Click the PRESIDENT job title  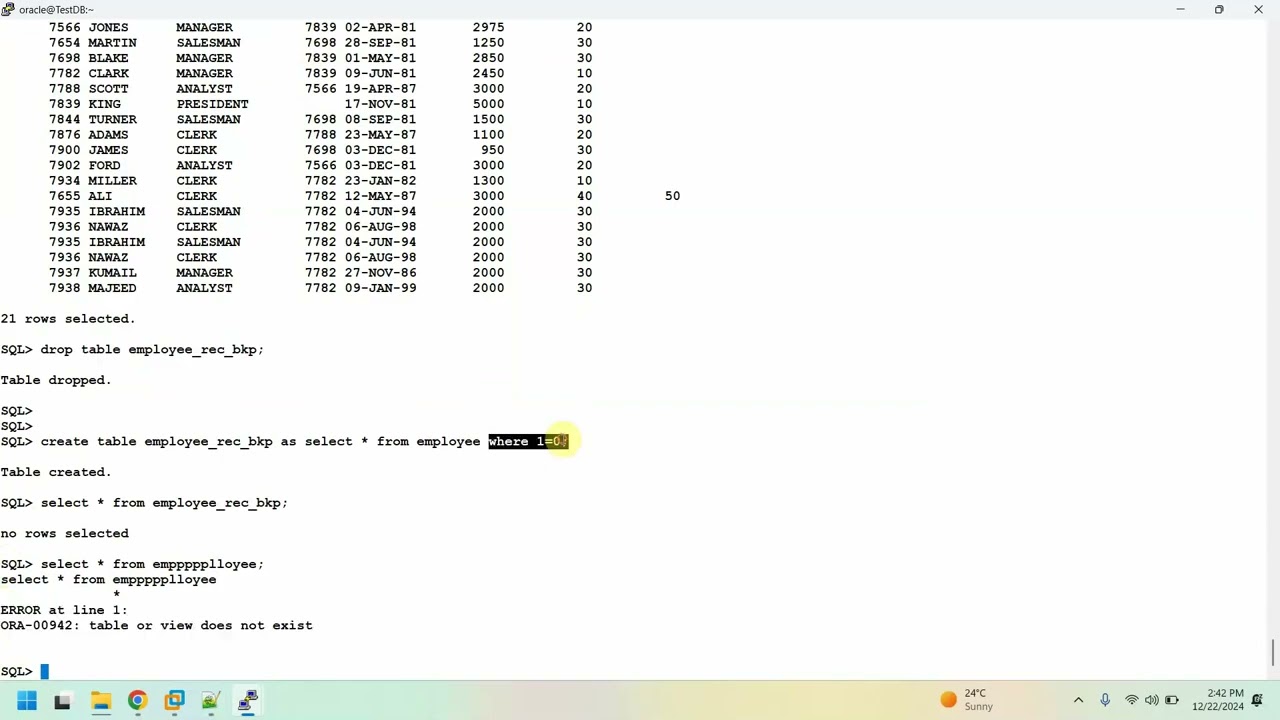coord(212,104)
